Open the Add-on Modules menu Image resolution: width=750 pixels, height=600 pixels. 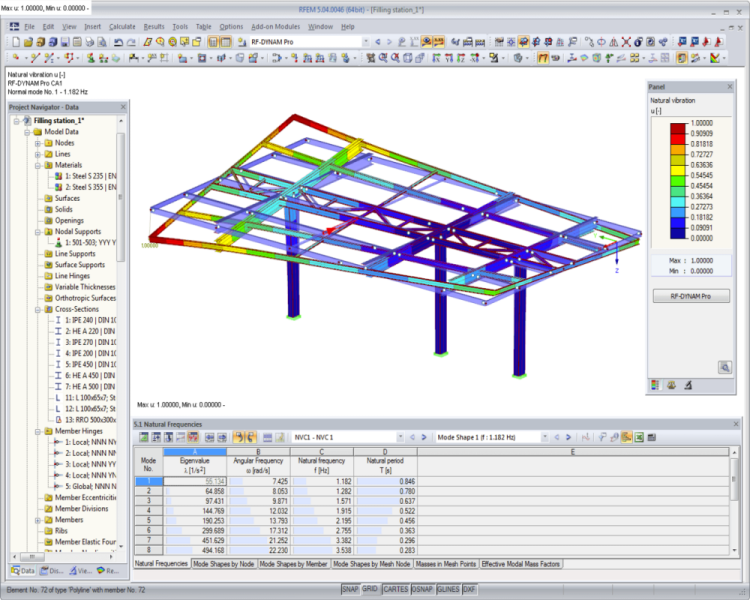tap(277, 26)
